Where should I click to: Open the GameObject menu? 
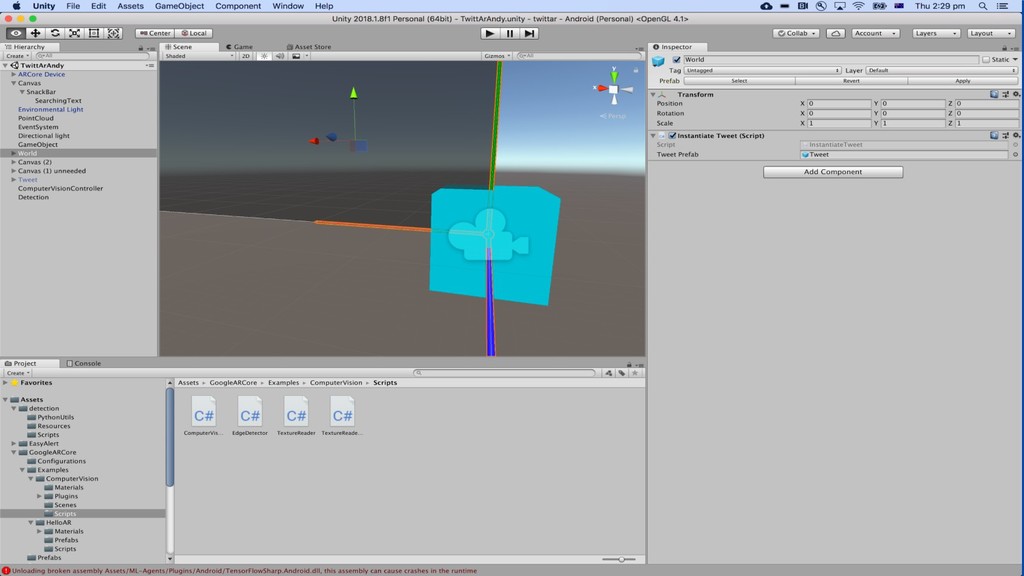coord(179,6)
